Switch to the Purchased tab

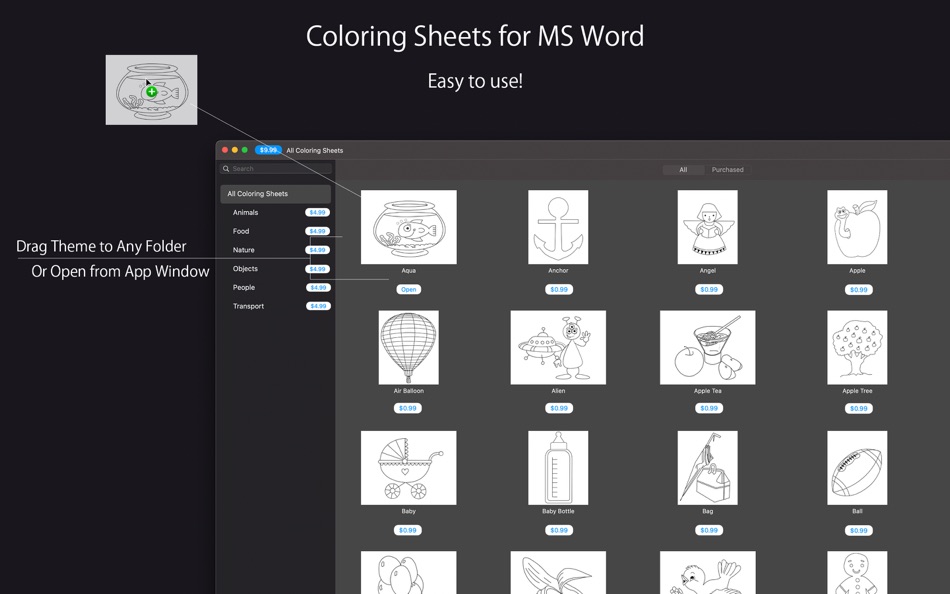pos(727,170)
